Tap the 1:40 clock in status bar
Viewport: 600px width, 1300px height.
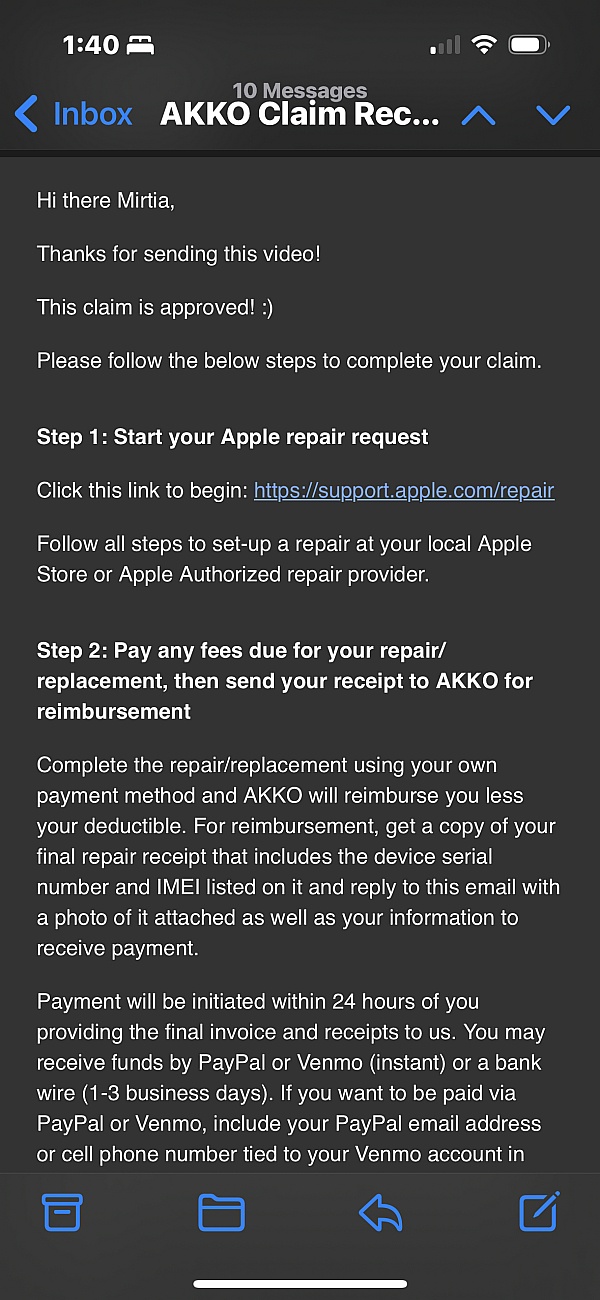point(90,45)
